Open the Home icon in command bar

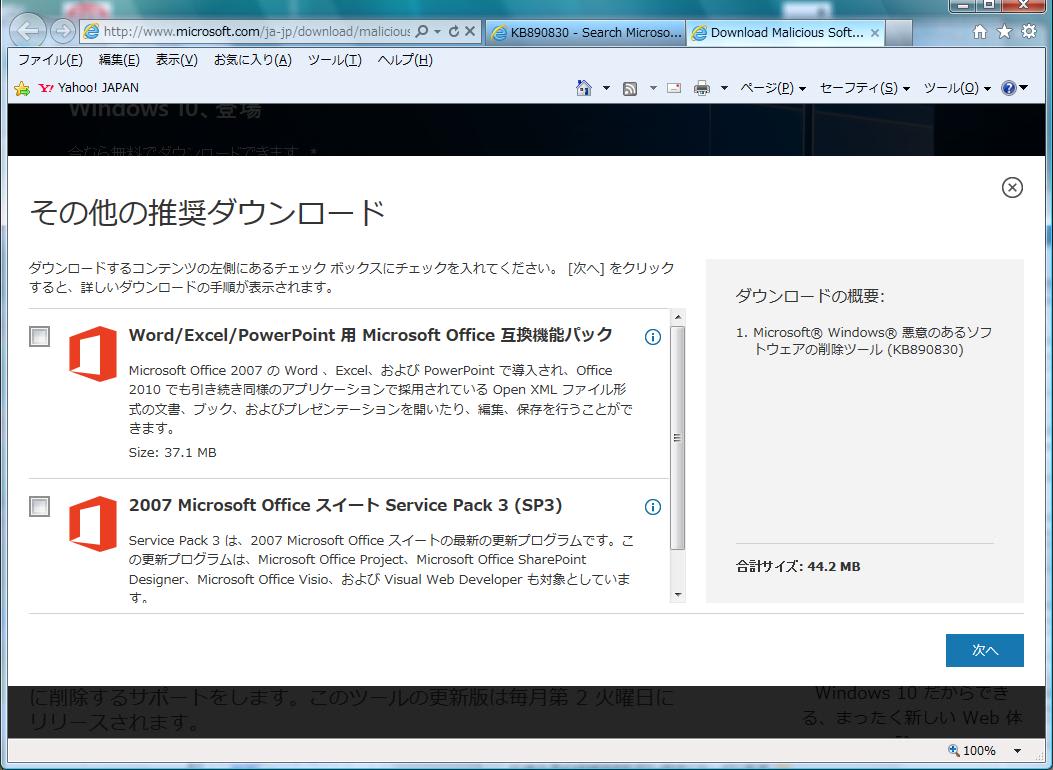click(x=584, y=88)
